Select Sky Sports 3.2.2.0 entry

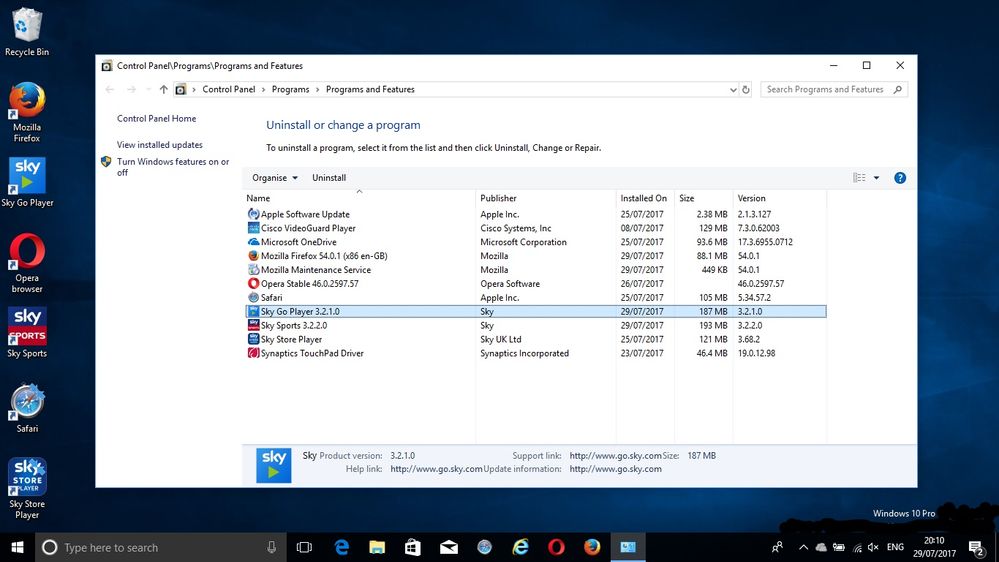tap(536, 326)
